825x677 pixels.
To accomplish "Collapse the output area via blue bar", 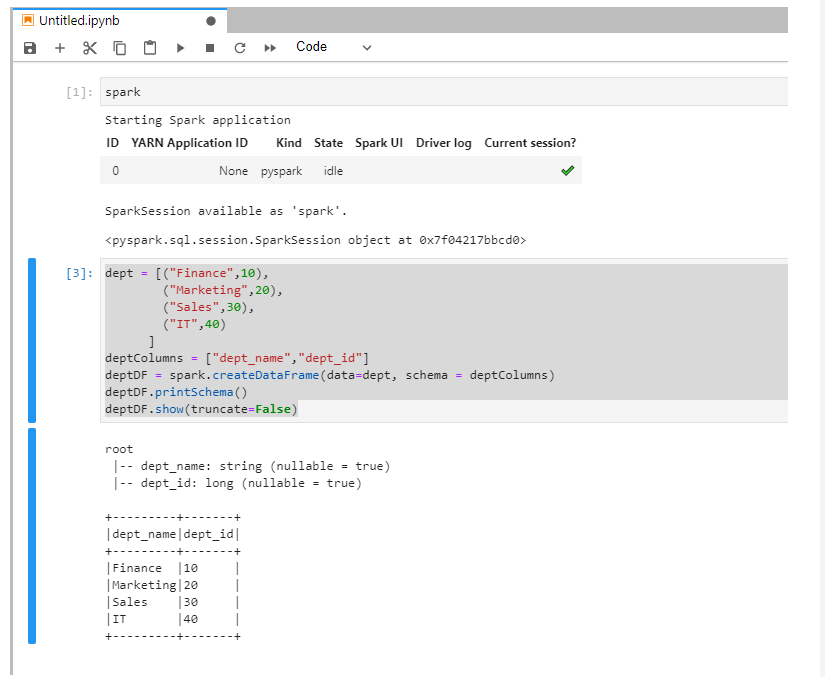I will 32,536.
